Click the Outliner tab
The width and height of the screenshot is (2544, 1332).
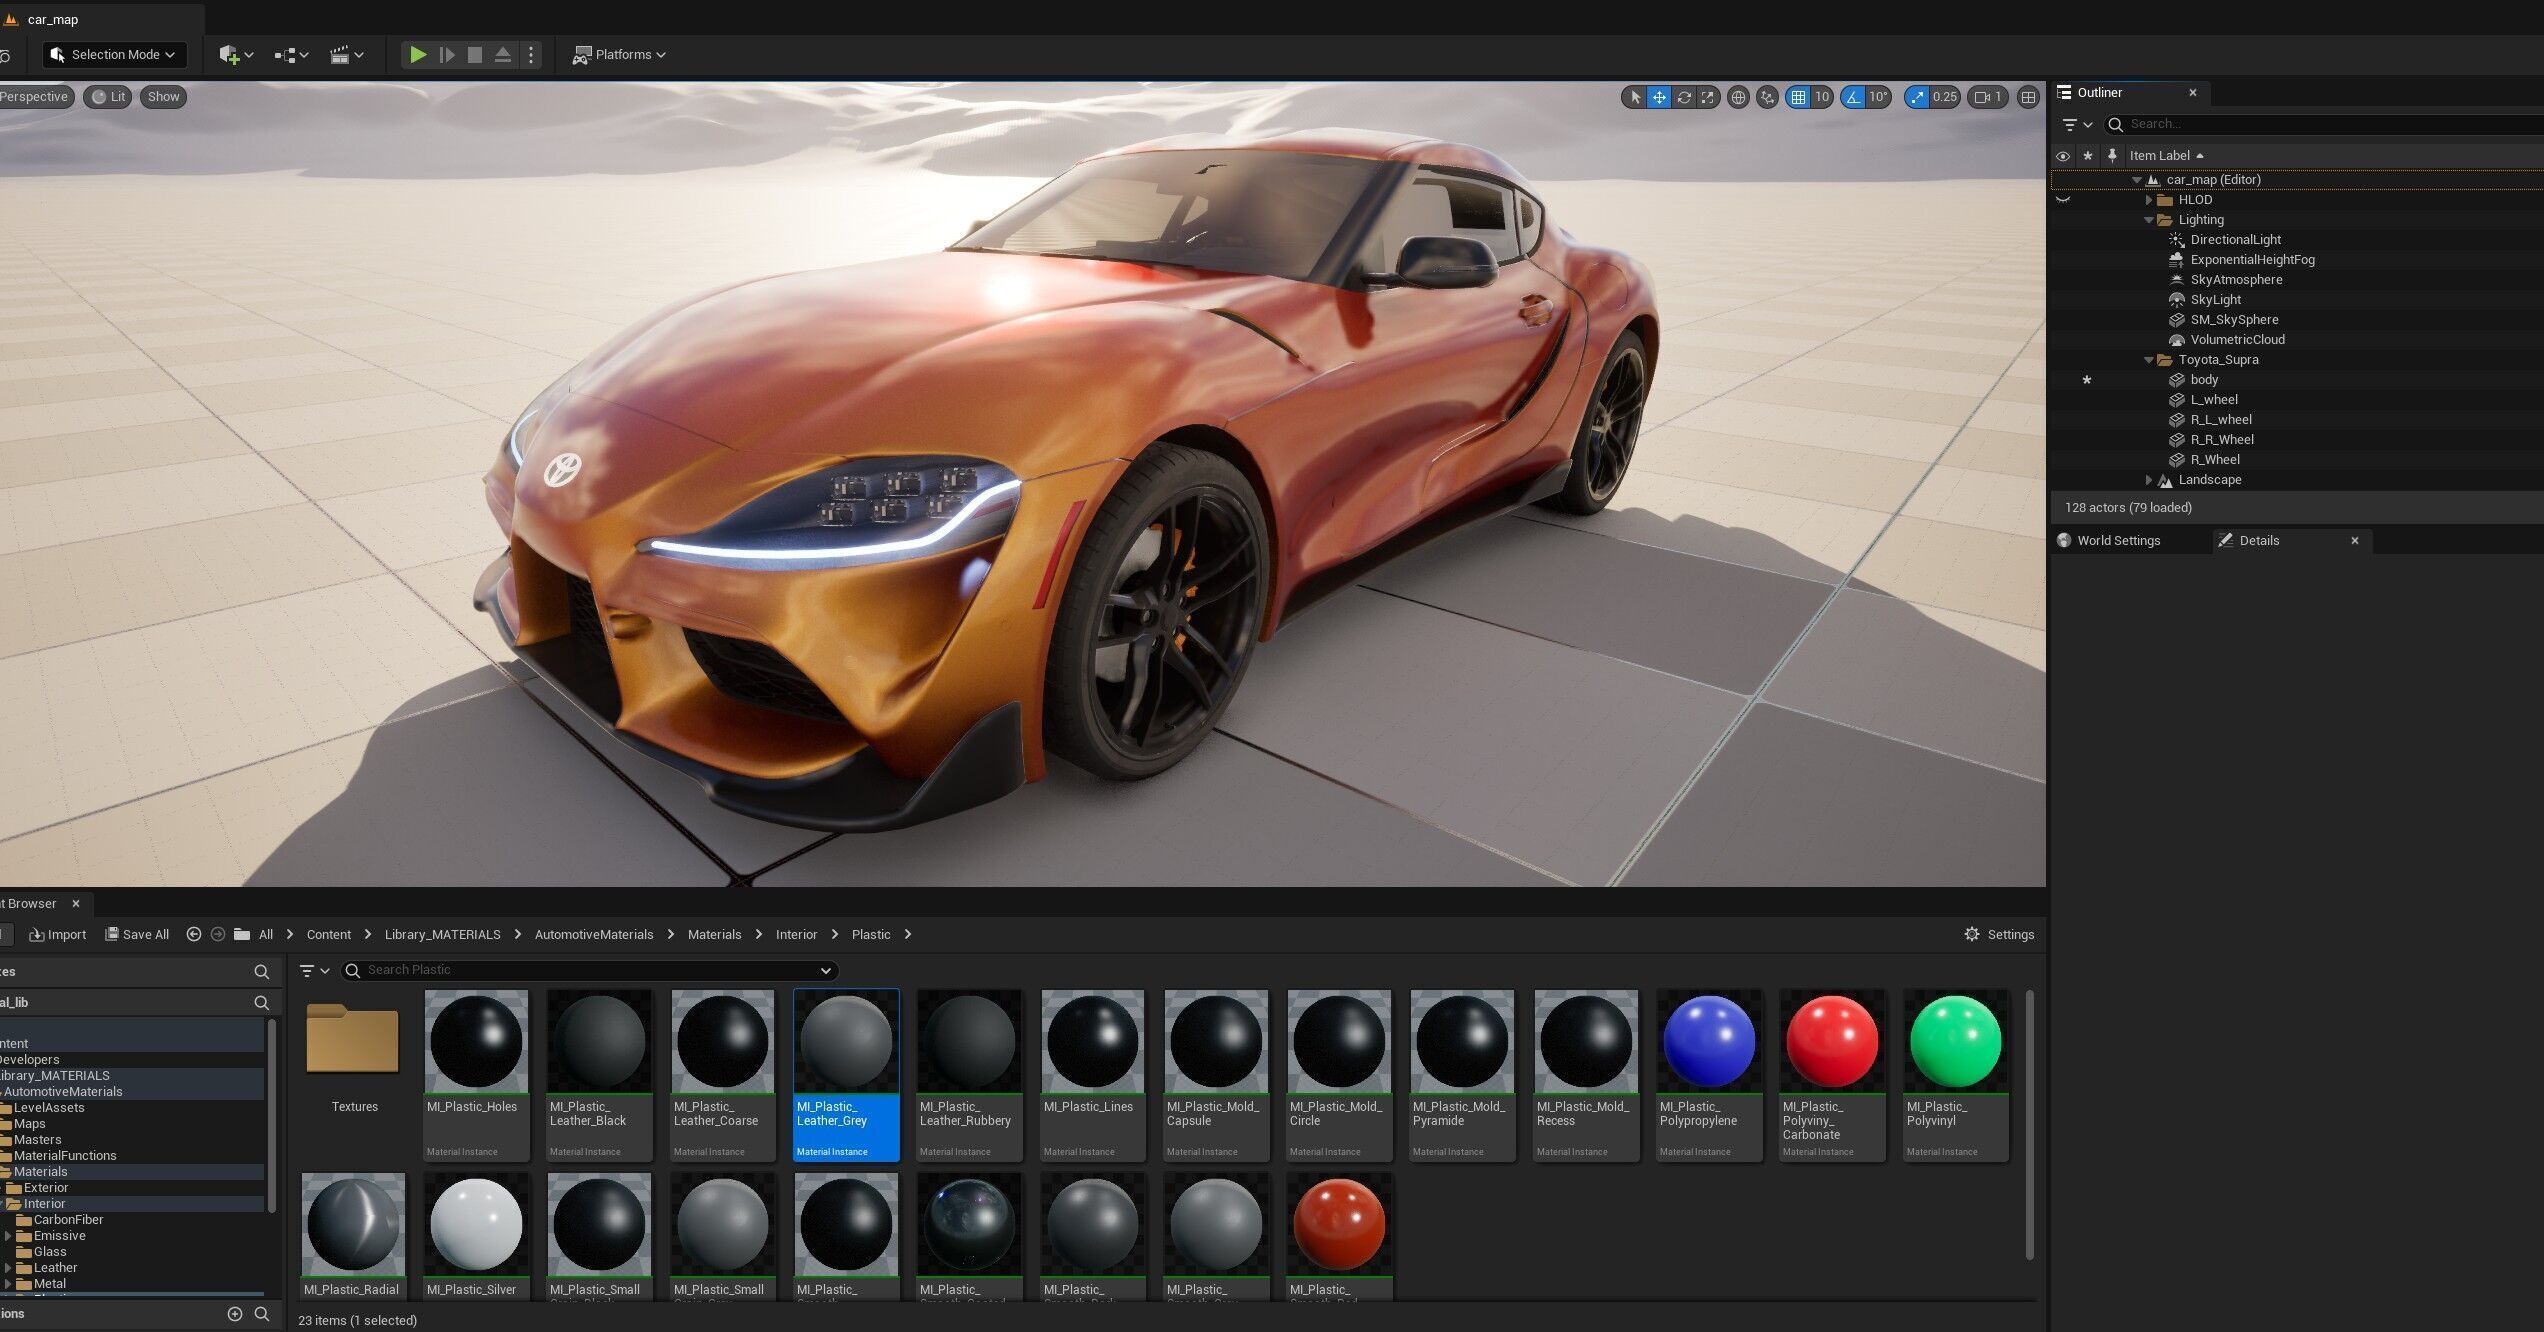pos(2099,93)
